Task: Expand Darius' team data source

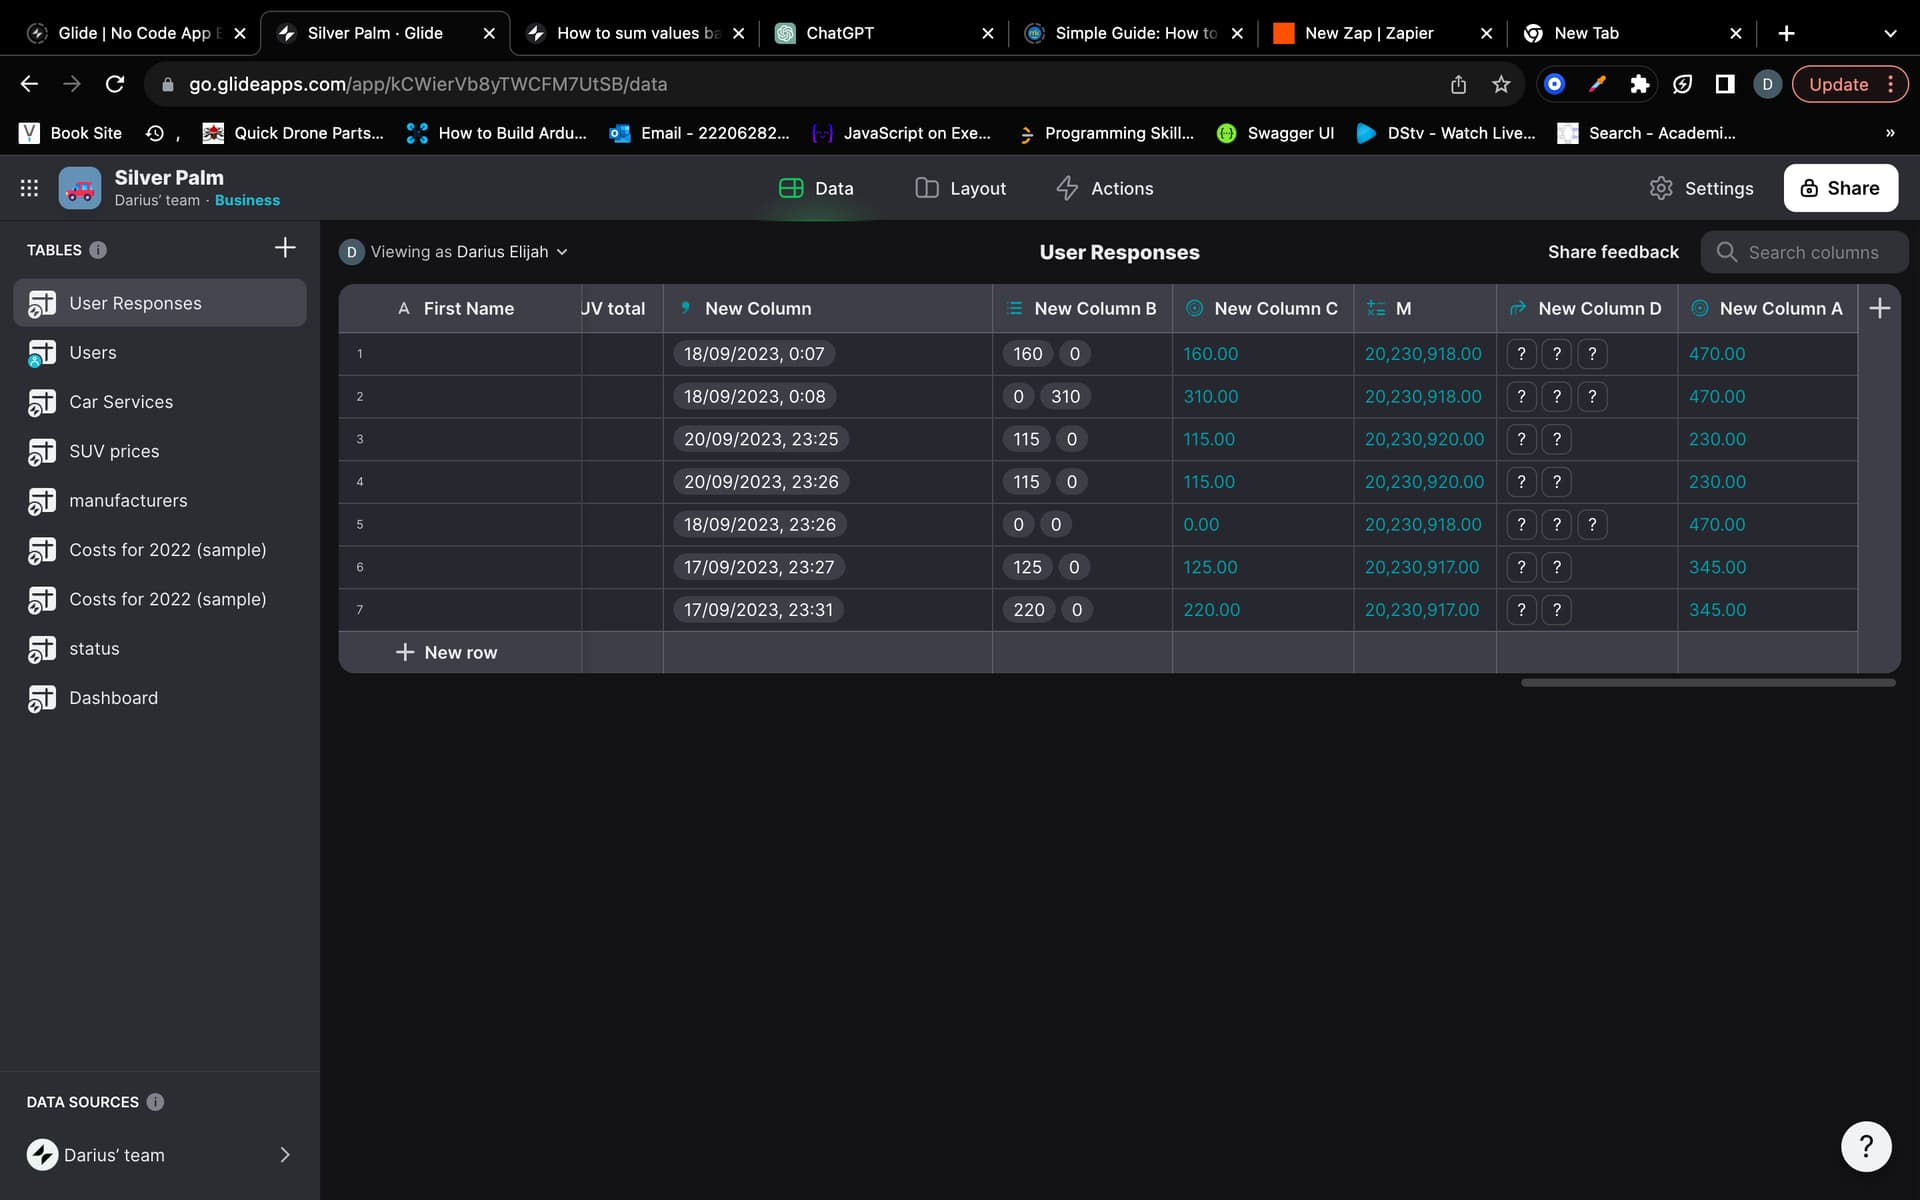Action: pyautogui.click(x=285, y=1155)
